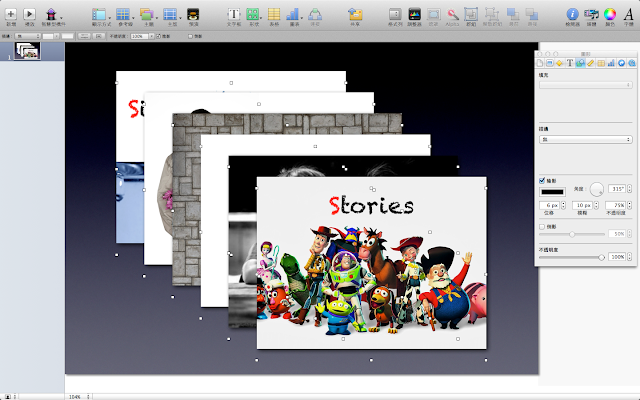Insert a Text Box from the toolbar
Viewport: 640px width, 400px height.
point(234,14)
